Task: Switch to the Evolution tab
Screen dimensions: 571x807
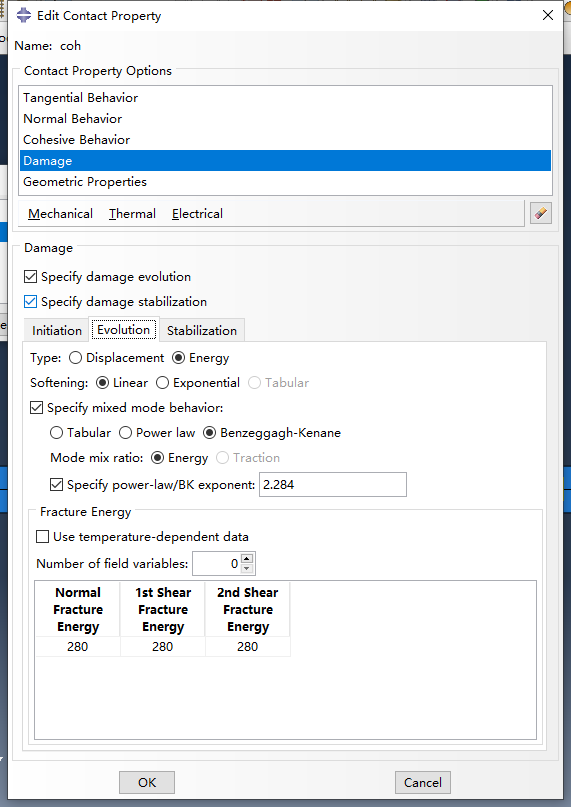Action: click(124, 329)
